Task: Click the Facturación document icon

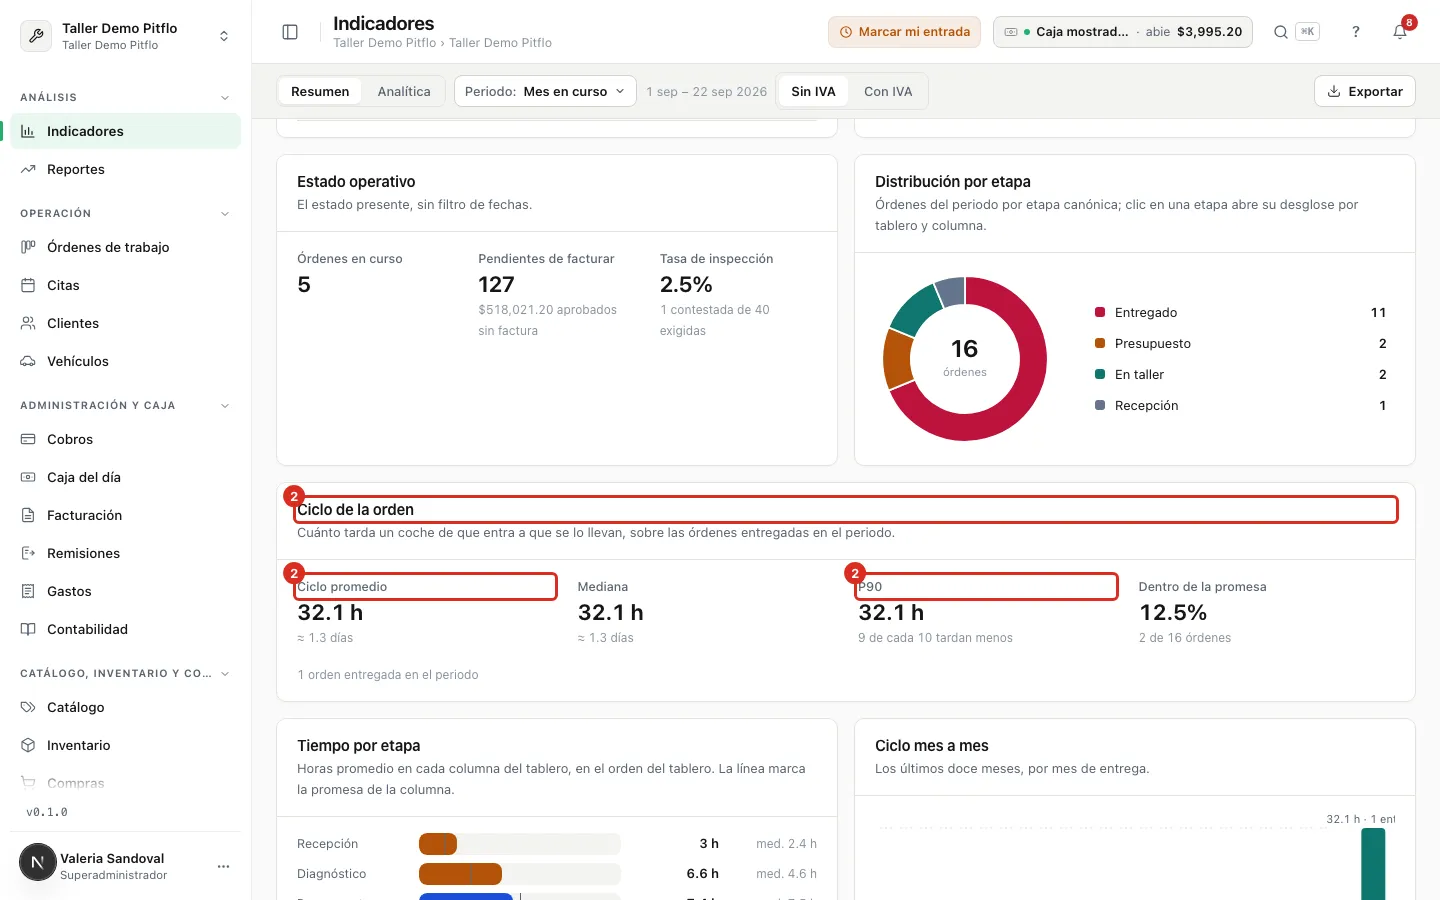Action: pyautogui.click(x=28, y=515)
